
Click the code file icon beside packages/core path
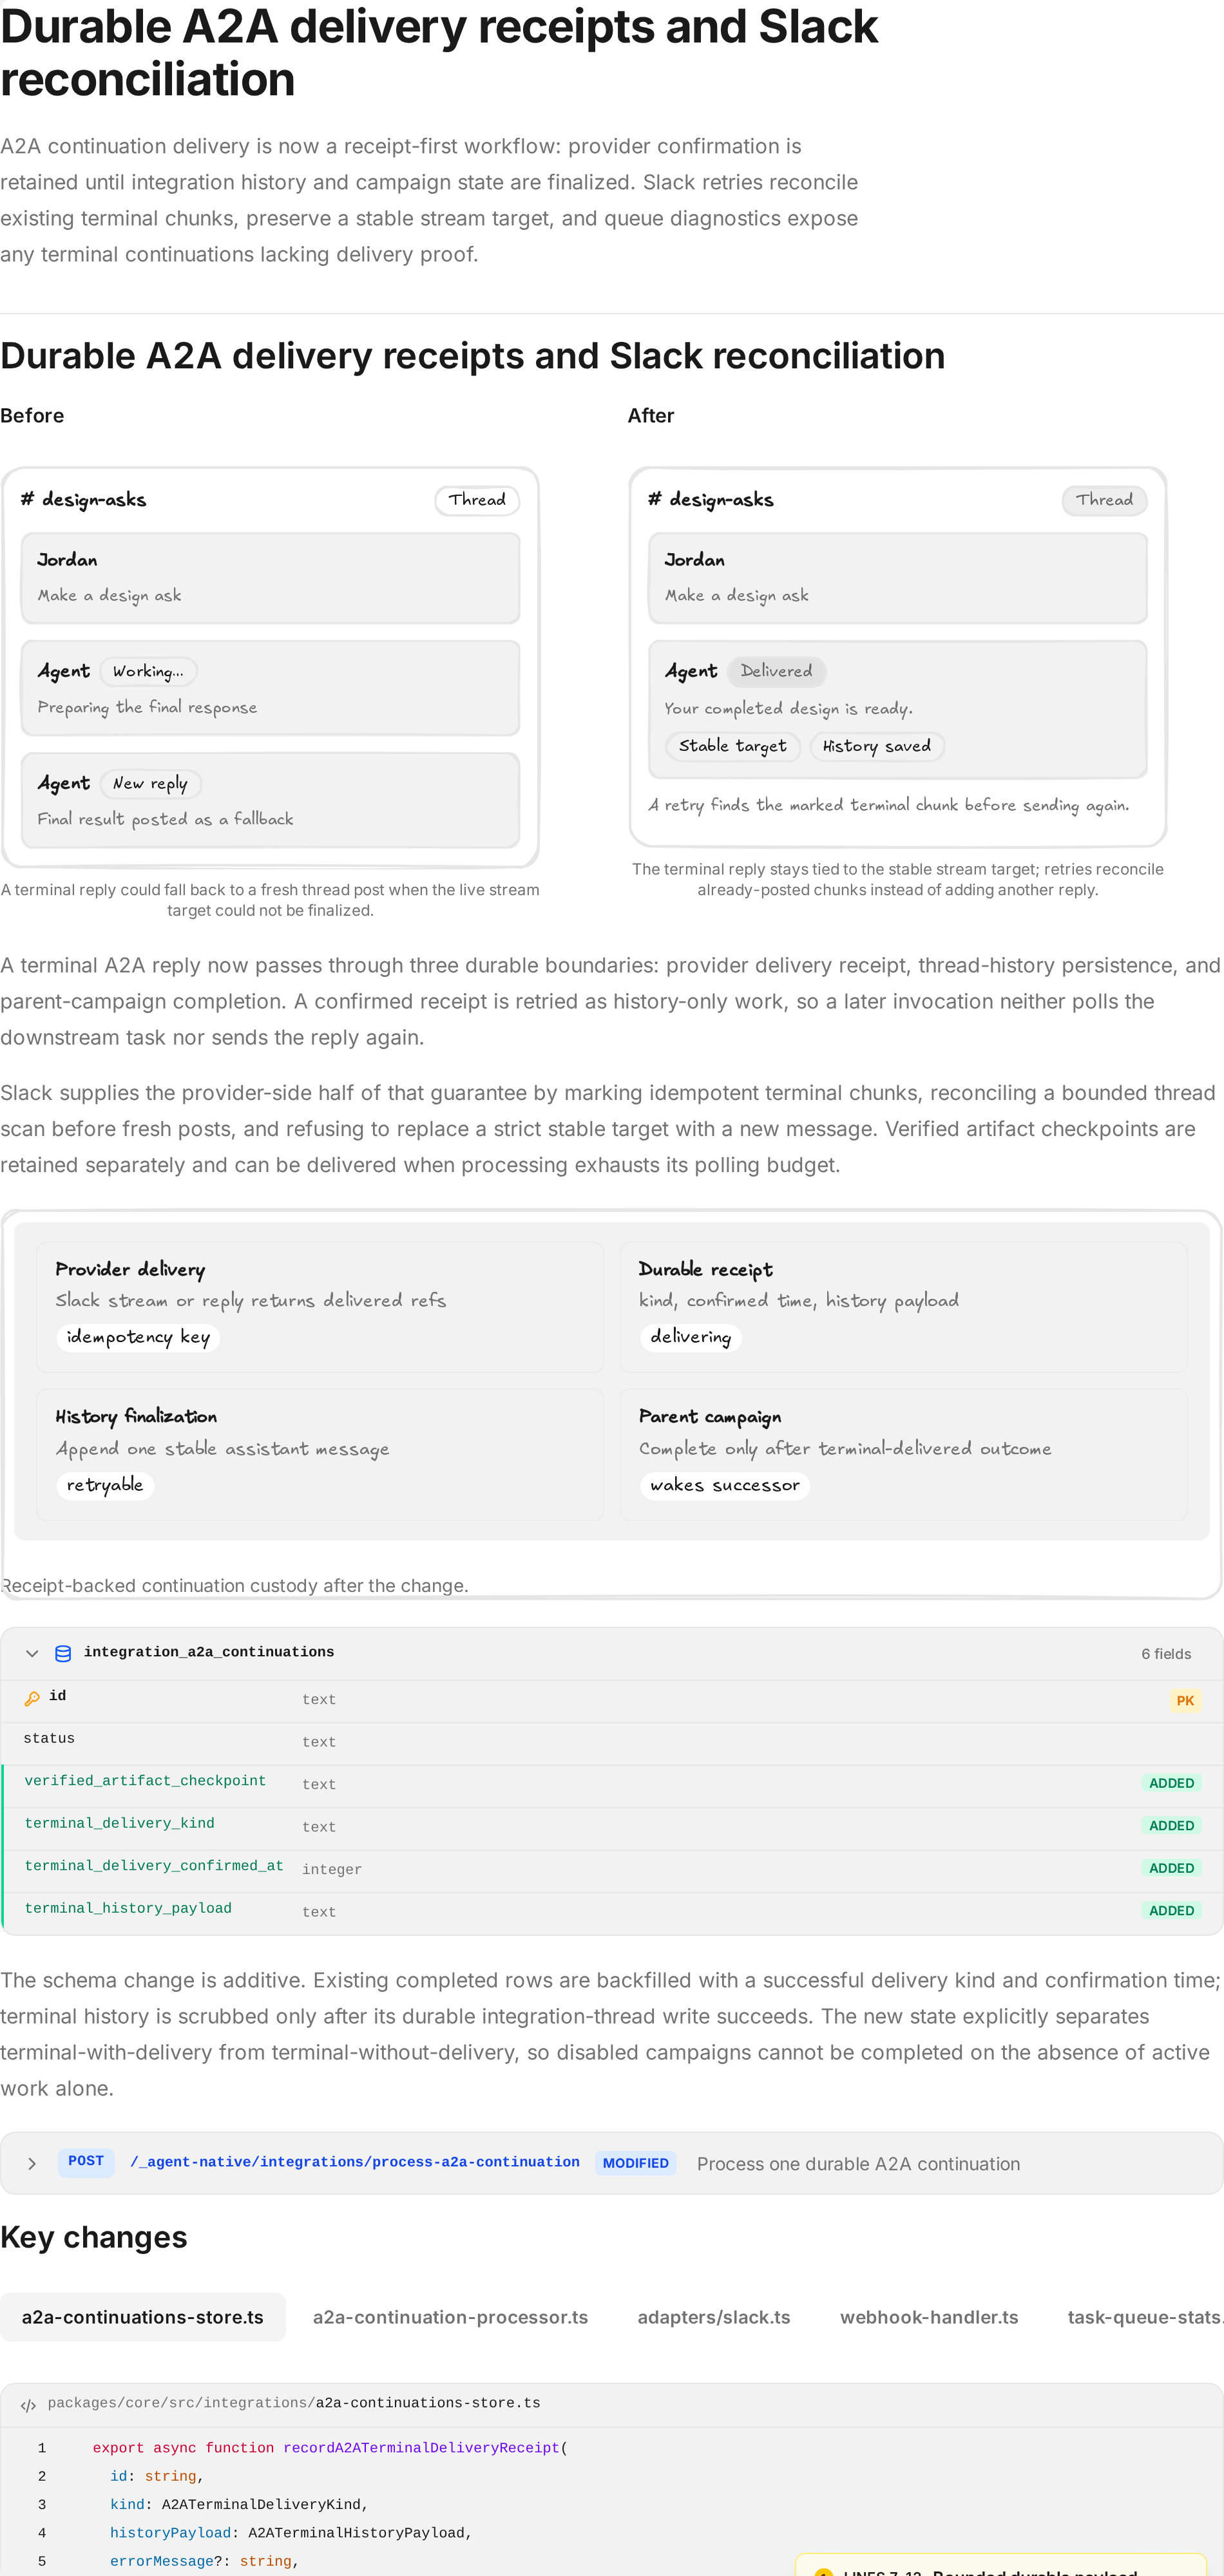point(29,2405)
